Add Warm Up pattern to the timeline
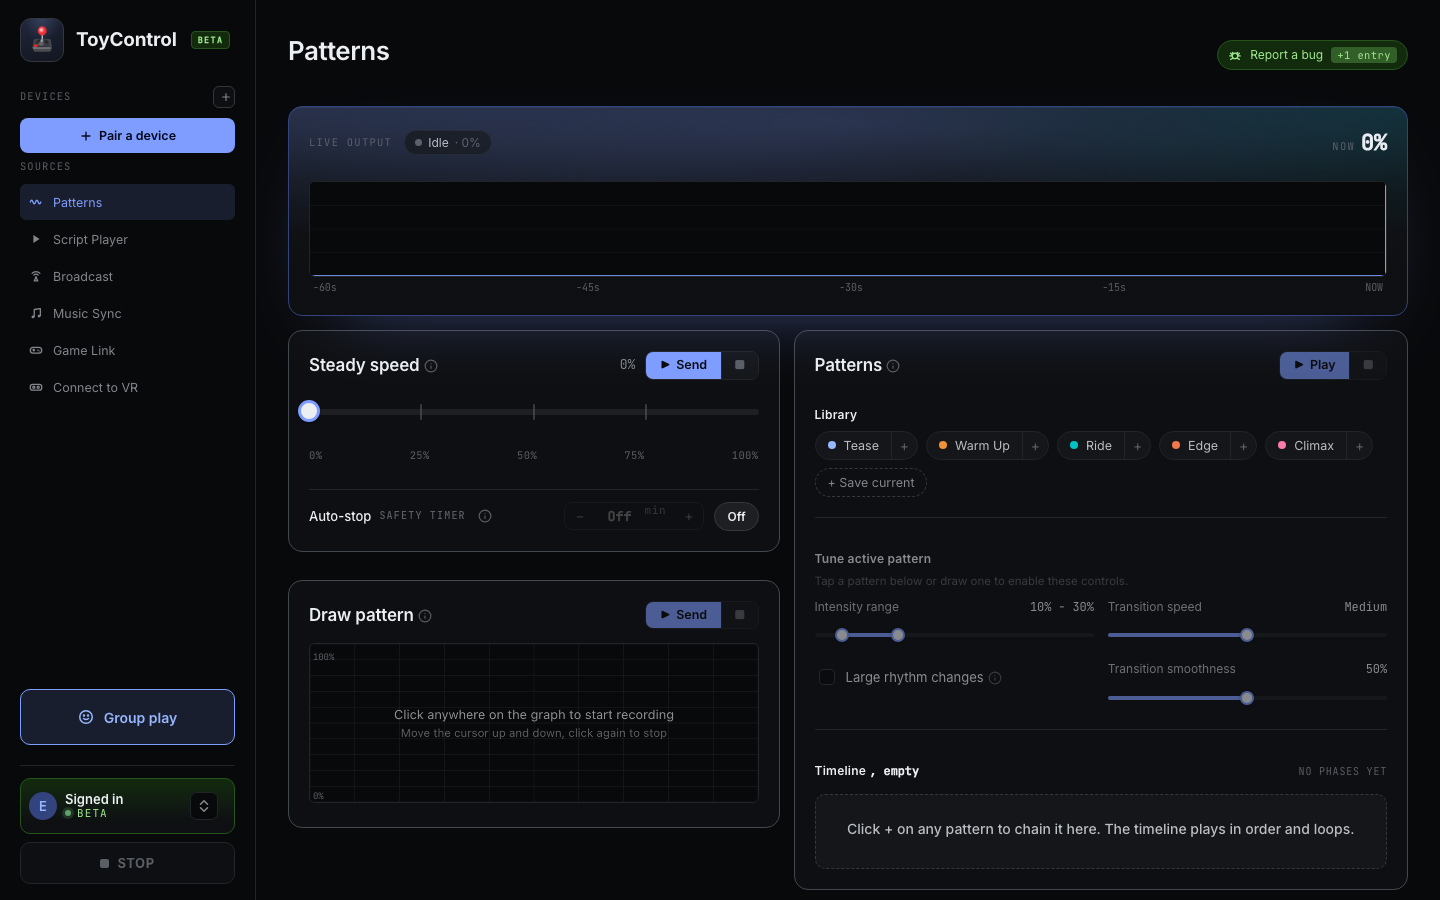The width and height of the screenshot is (1440, 900). click(x=1035, y=446)
